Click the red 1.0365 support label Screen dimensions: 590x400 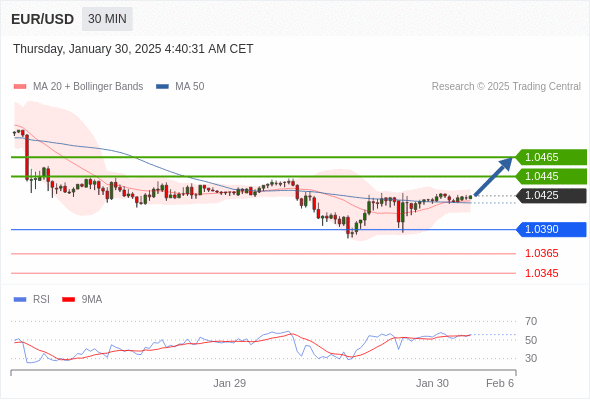point(542,254)
